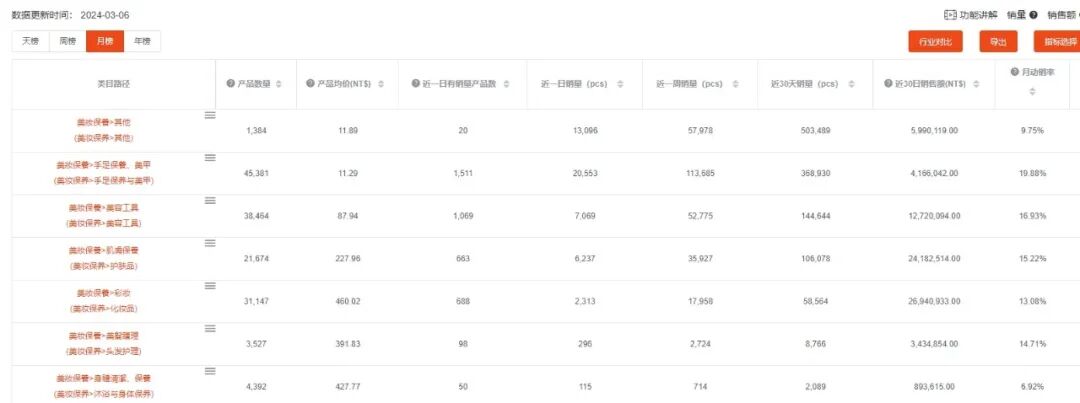The height and width of the screenshot is (403, 1080).
Task: Sort by 月动销率 sort arrows
Action: [1032, 92]
